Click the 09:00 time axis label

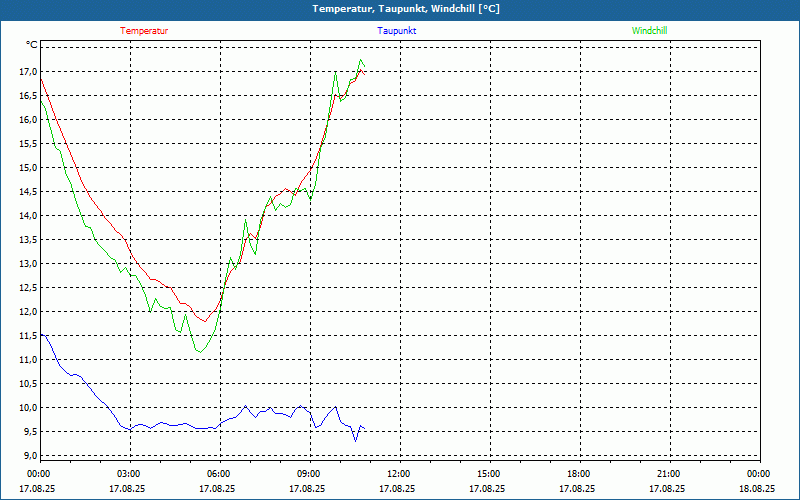pos(307,474)
